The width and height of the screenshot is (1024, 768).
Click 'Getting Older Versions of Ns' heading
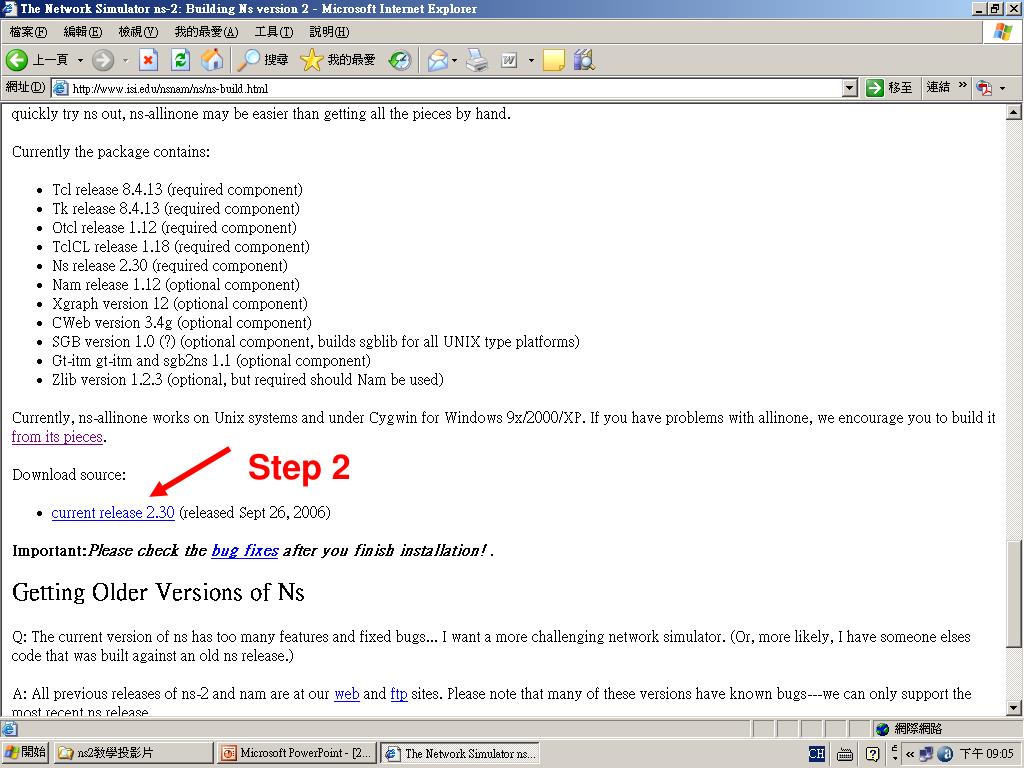click(158, 592)
